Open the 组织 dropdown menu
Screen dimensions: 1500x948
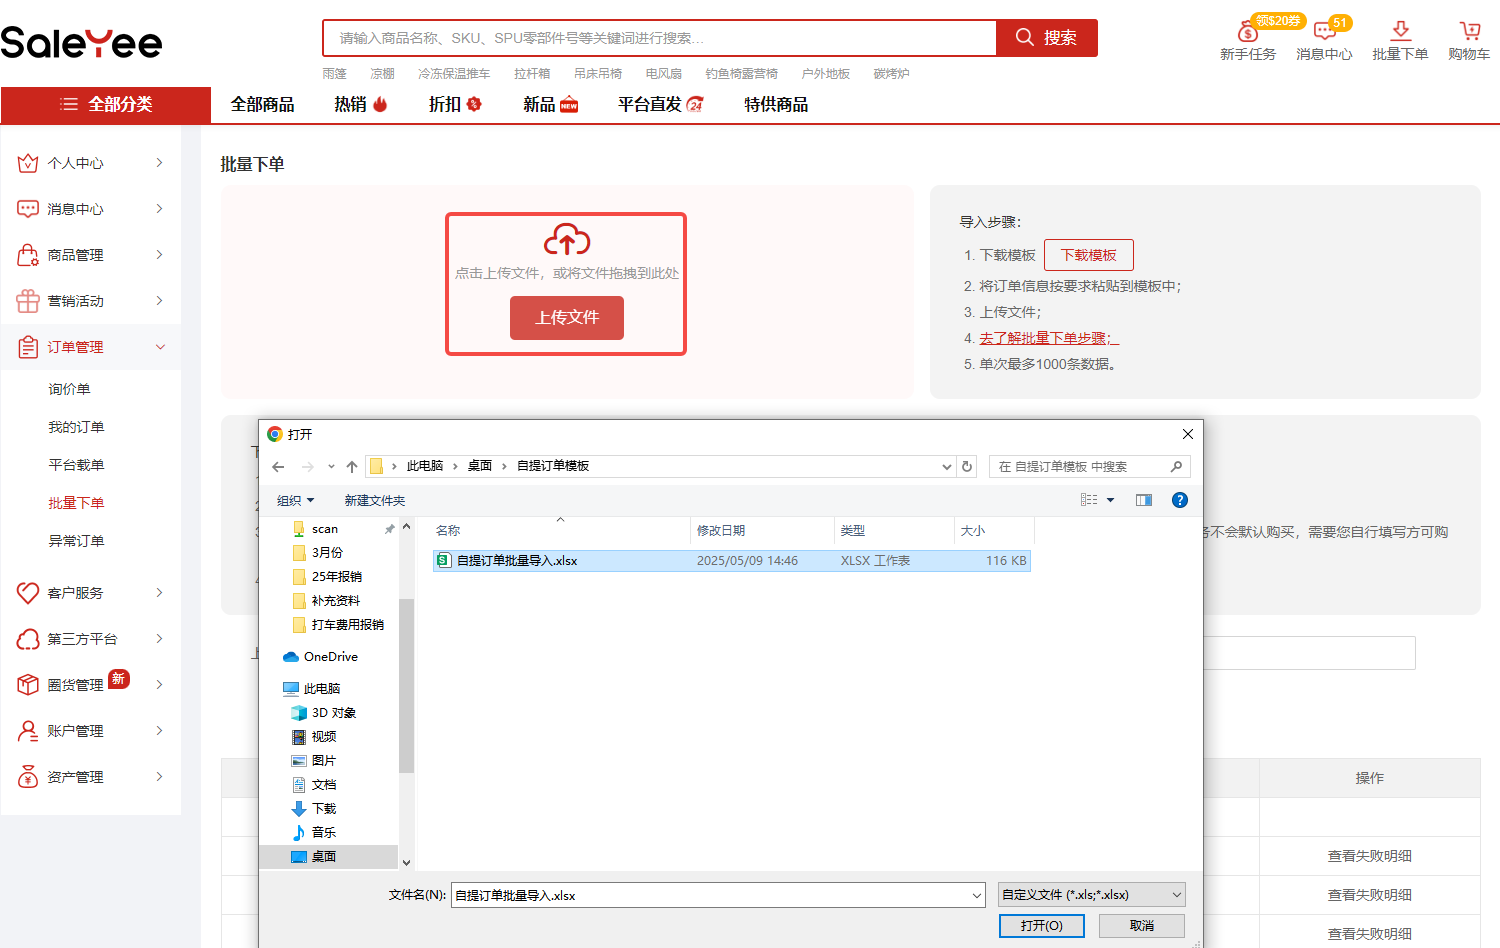[x=295, y=501]
